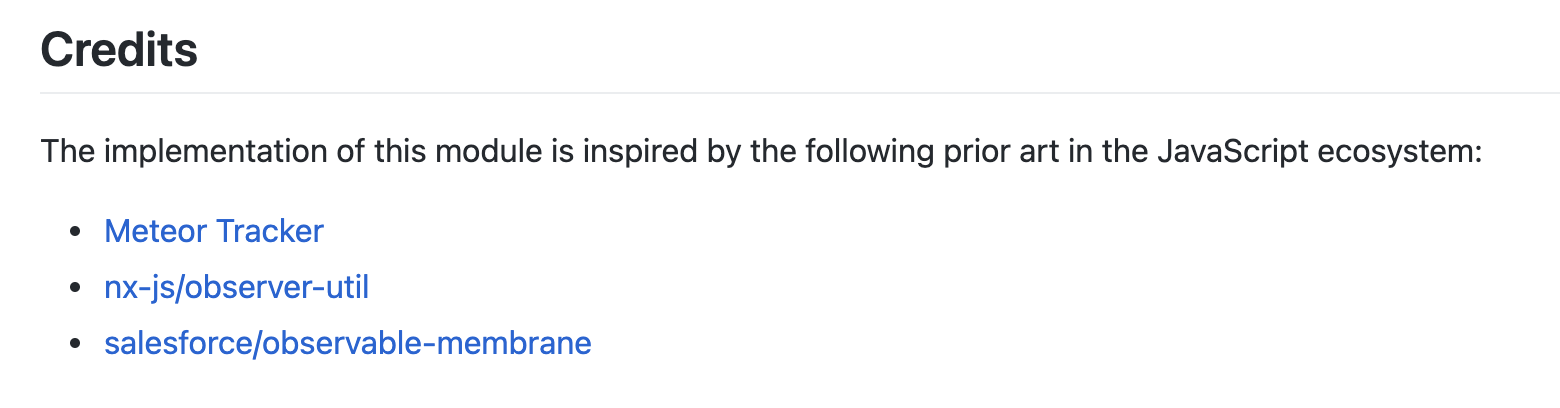Viewport: 1560px width, 408px height.
Task: Click "observable-membrane" in the last link
Action: point(427,344)
